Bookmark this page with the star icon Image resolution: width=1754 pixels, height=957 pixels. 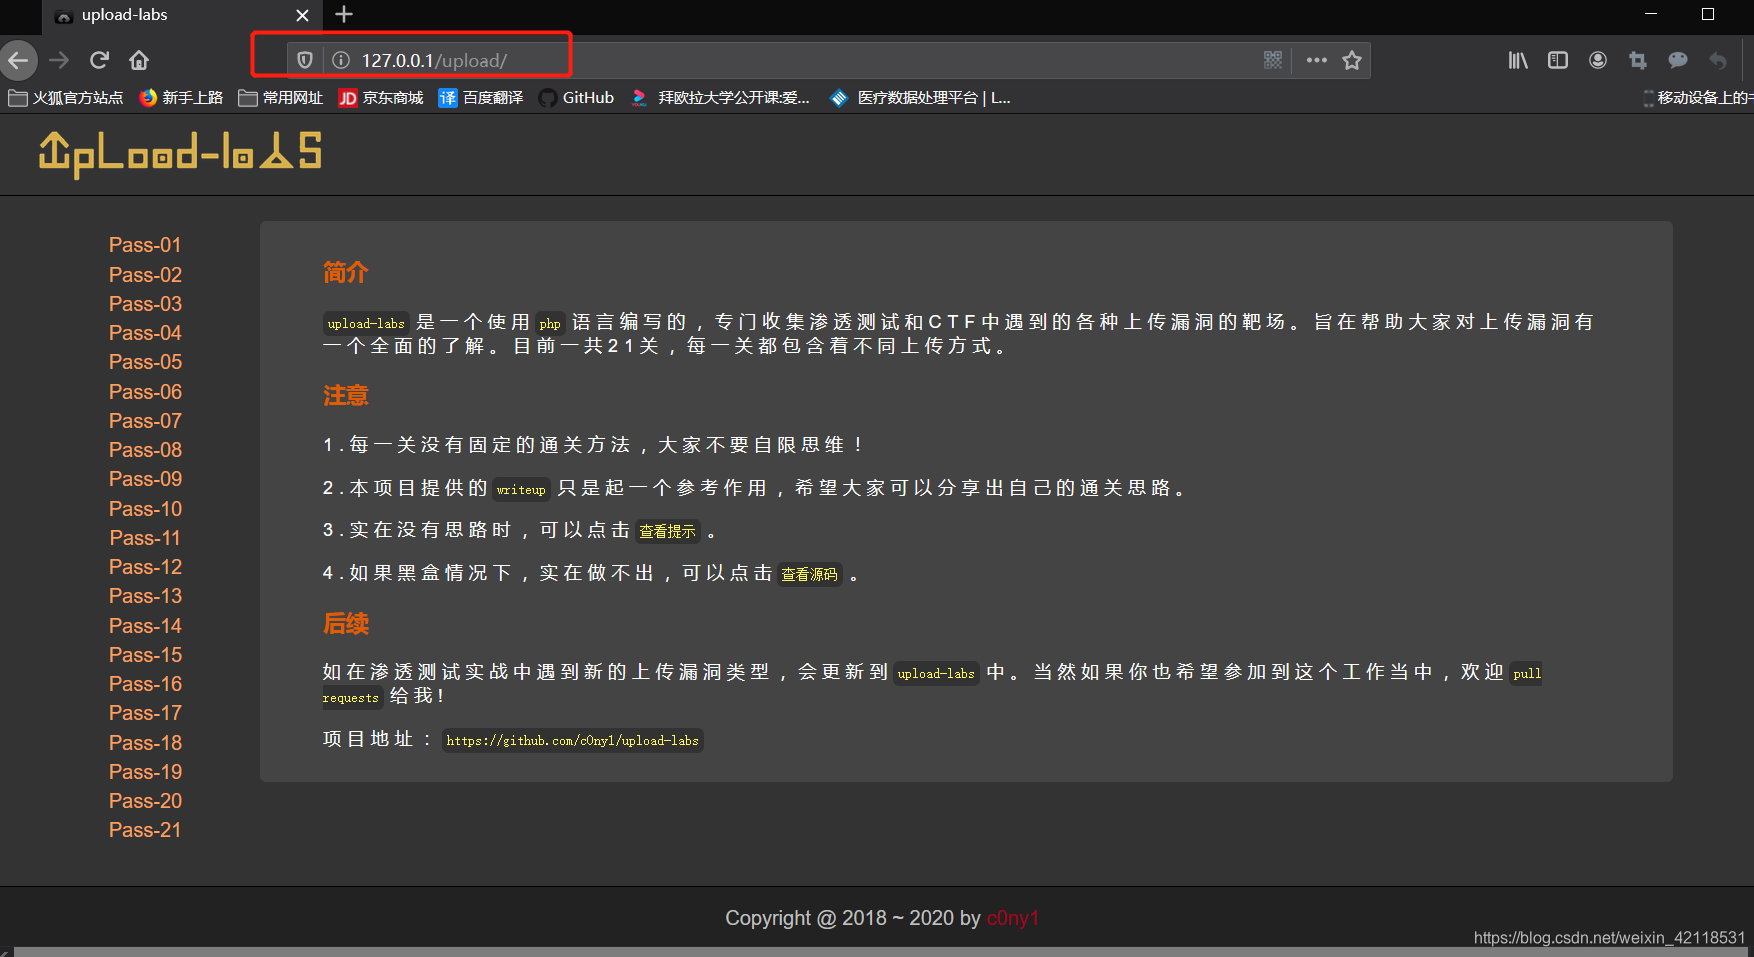coord(1352,60)
